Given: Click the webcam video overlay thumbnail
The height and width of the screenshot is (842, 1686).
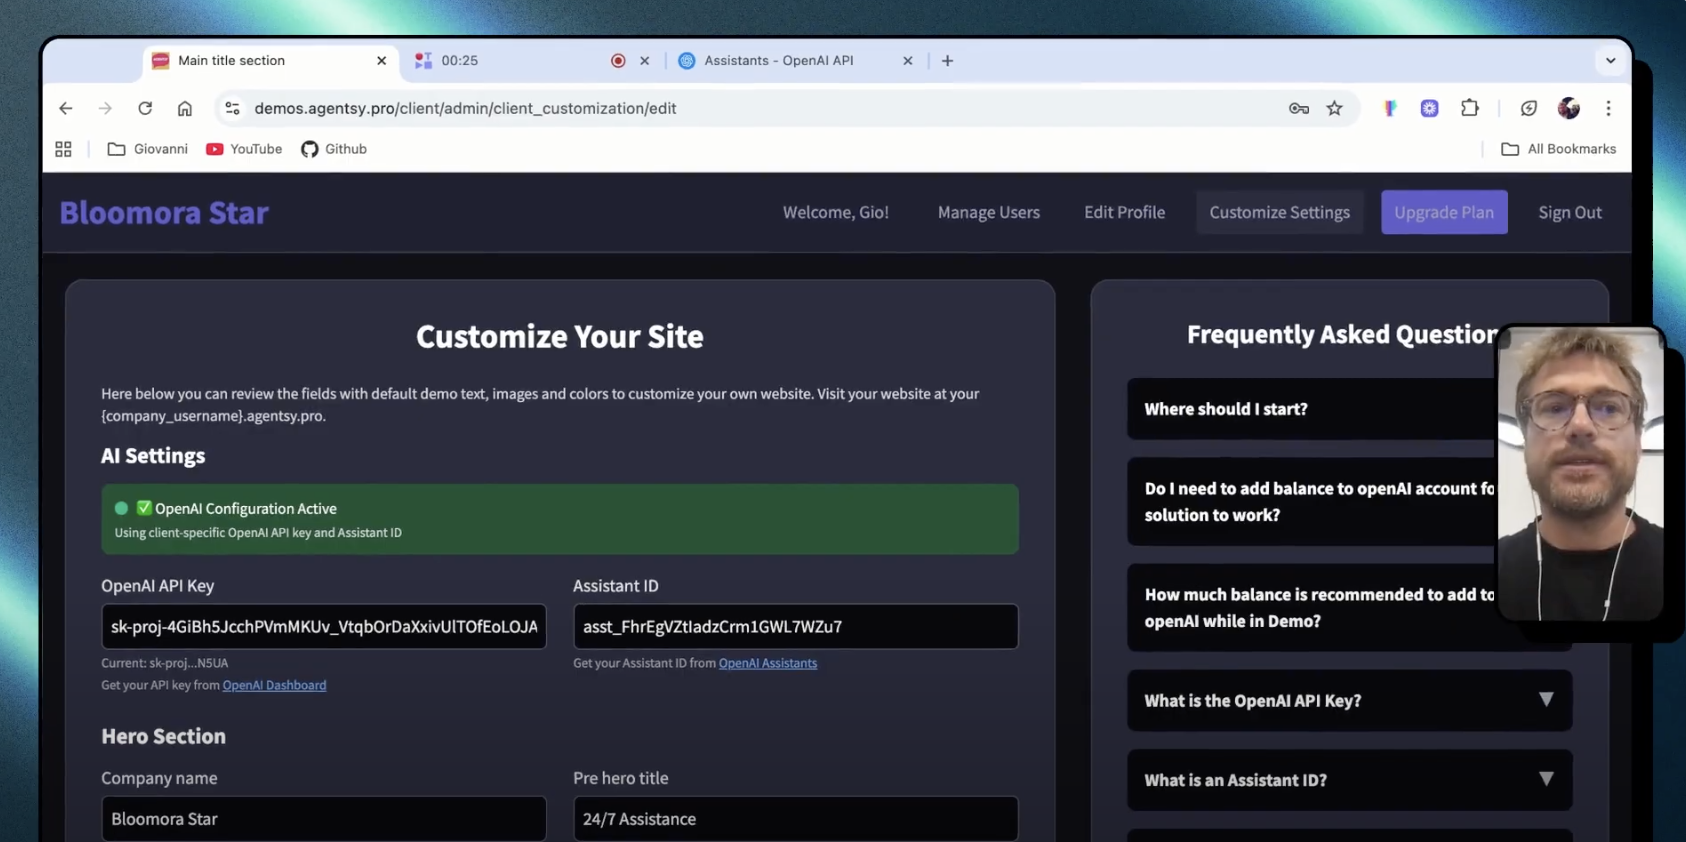Looking at the screenshot, I should click(x=1580, y=474).
